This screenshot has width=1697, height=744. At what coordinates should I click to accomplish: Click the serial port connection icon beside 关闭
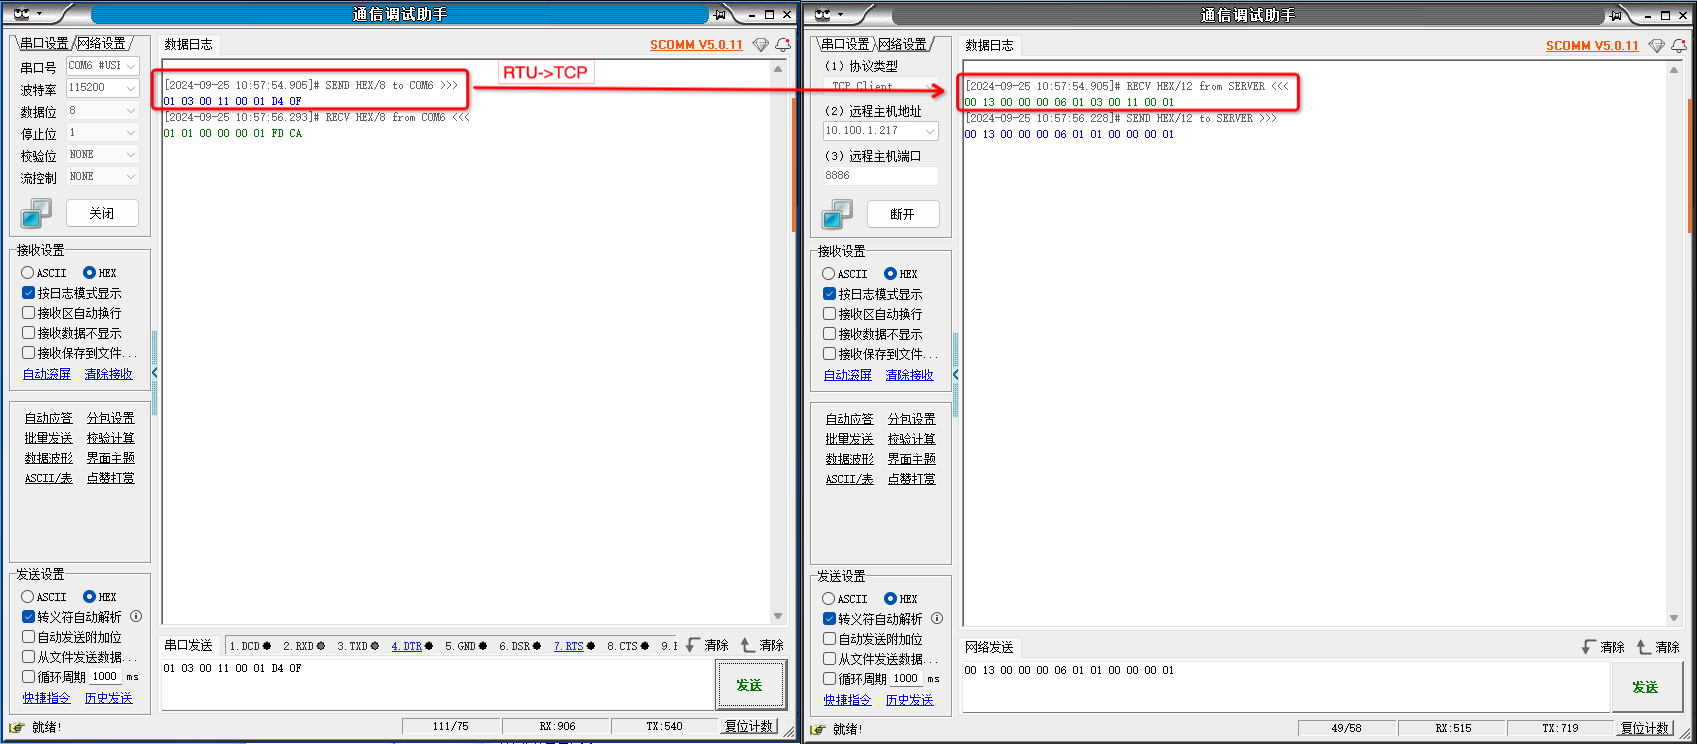(x=37, y=213)
